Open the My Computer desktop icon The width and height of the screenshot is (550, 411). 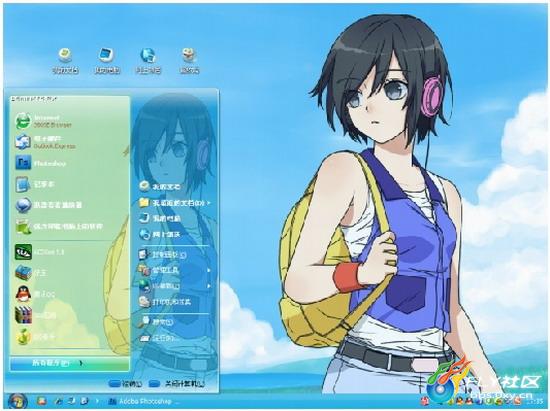107,61
